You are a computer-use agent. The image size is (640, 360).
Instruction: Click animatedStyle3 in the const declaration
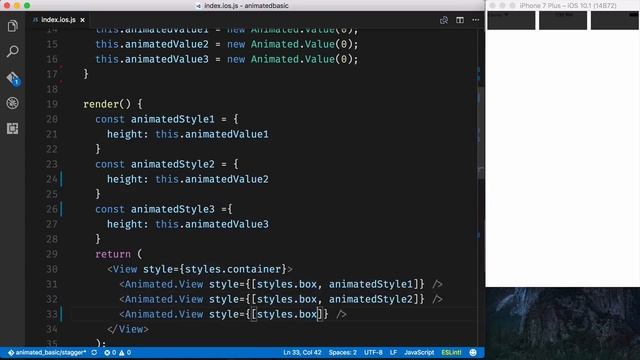pos(173,209)
